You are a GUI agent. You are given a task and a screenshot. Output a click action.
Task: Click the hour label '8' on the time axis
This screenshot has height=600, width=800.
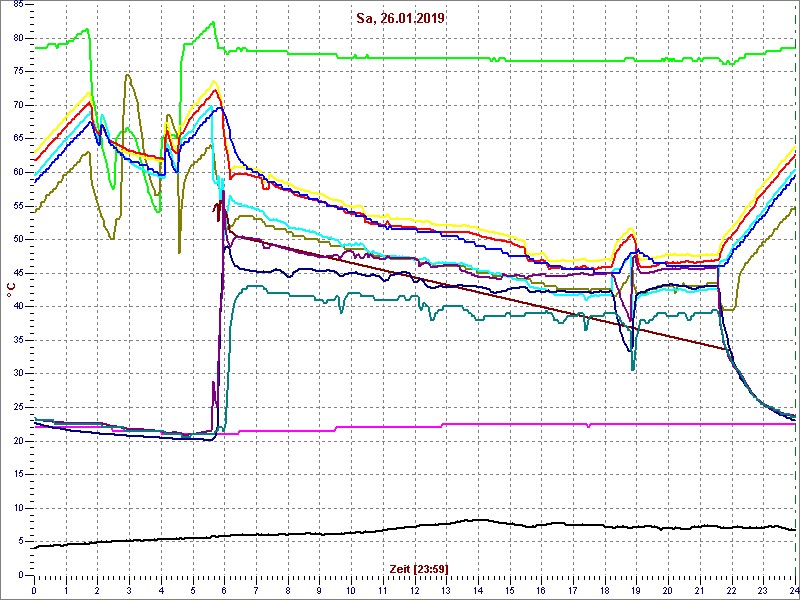[288, 590]
